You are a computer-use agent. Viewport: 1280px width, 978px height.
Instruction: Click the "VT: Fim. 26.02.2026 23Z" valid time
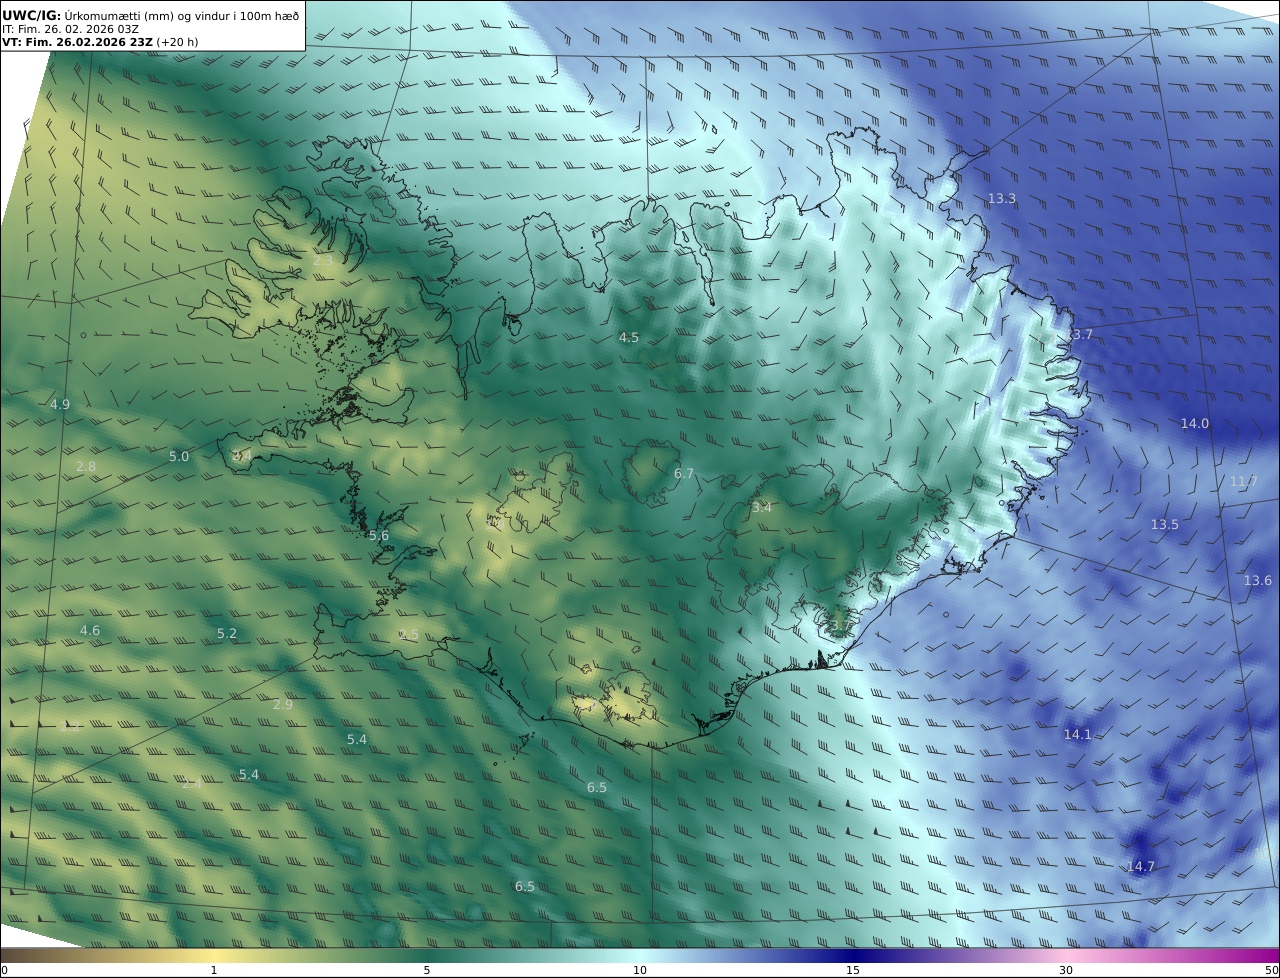(x=78, y=42)
